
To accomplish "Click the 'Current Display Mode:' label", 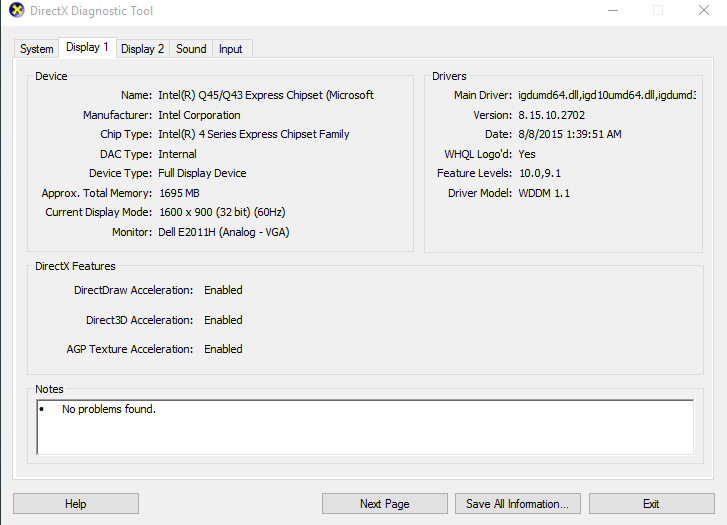I will point(98,212).
